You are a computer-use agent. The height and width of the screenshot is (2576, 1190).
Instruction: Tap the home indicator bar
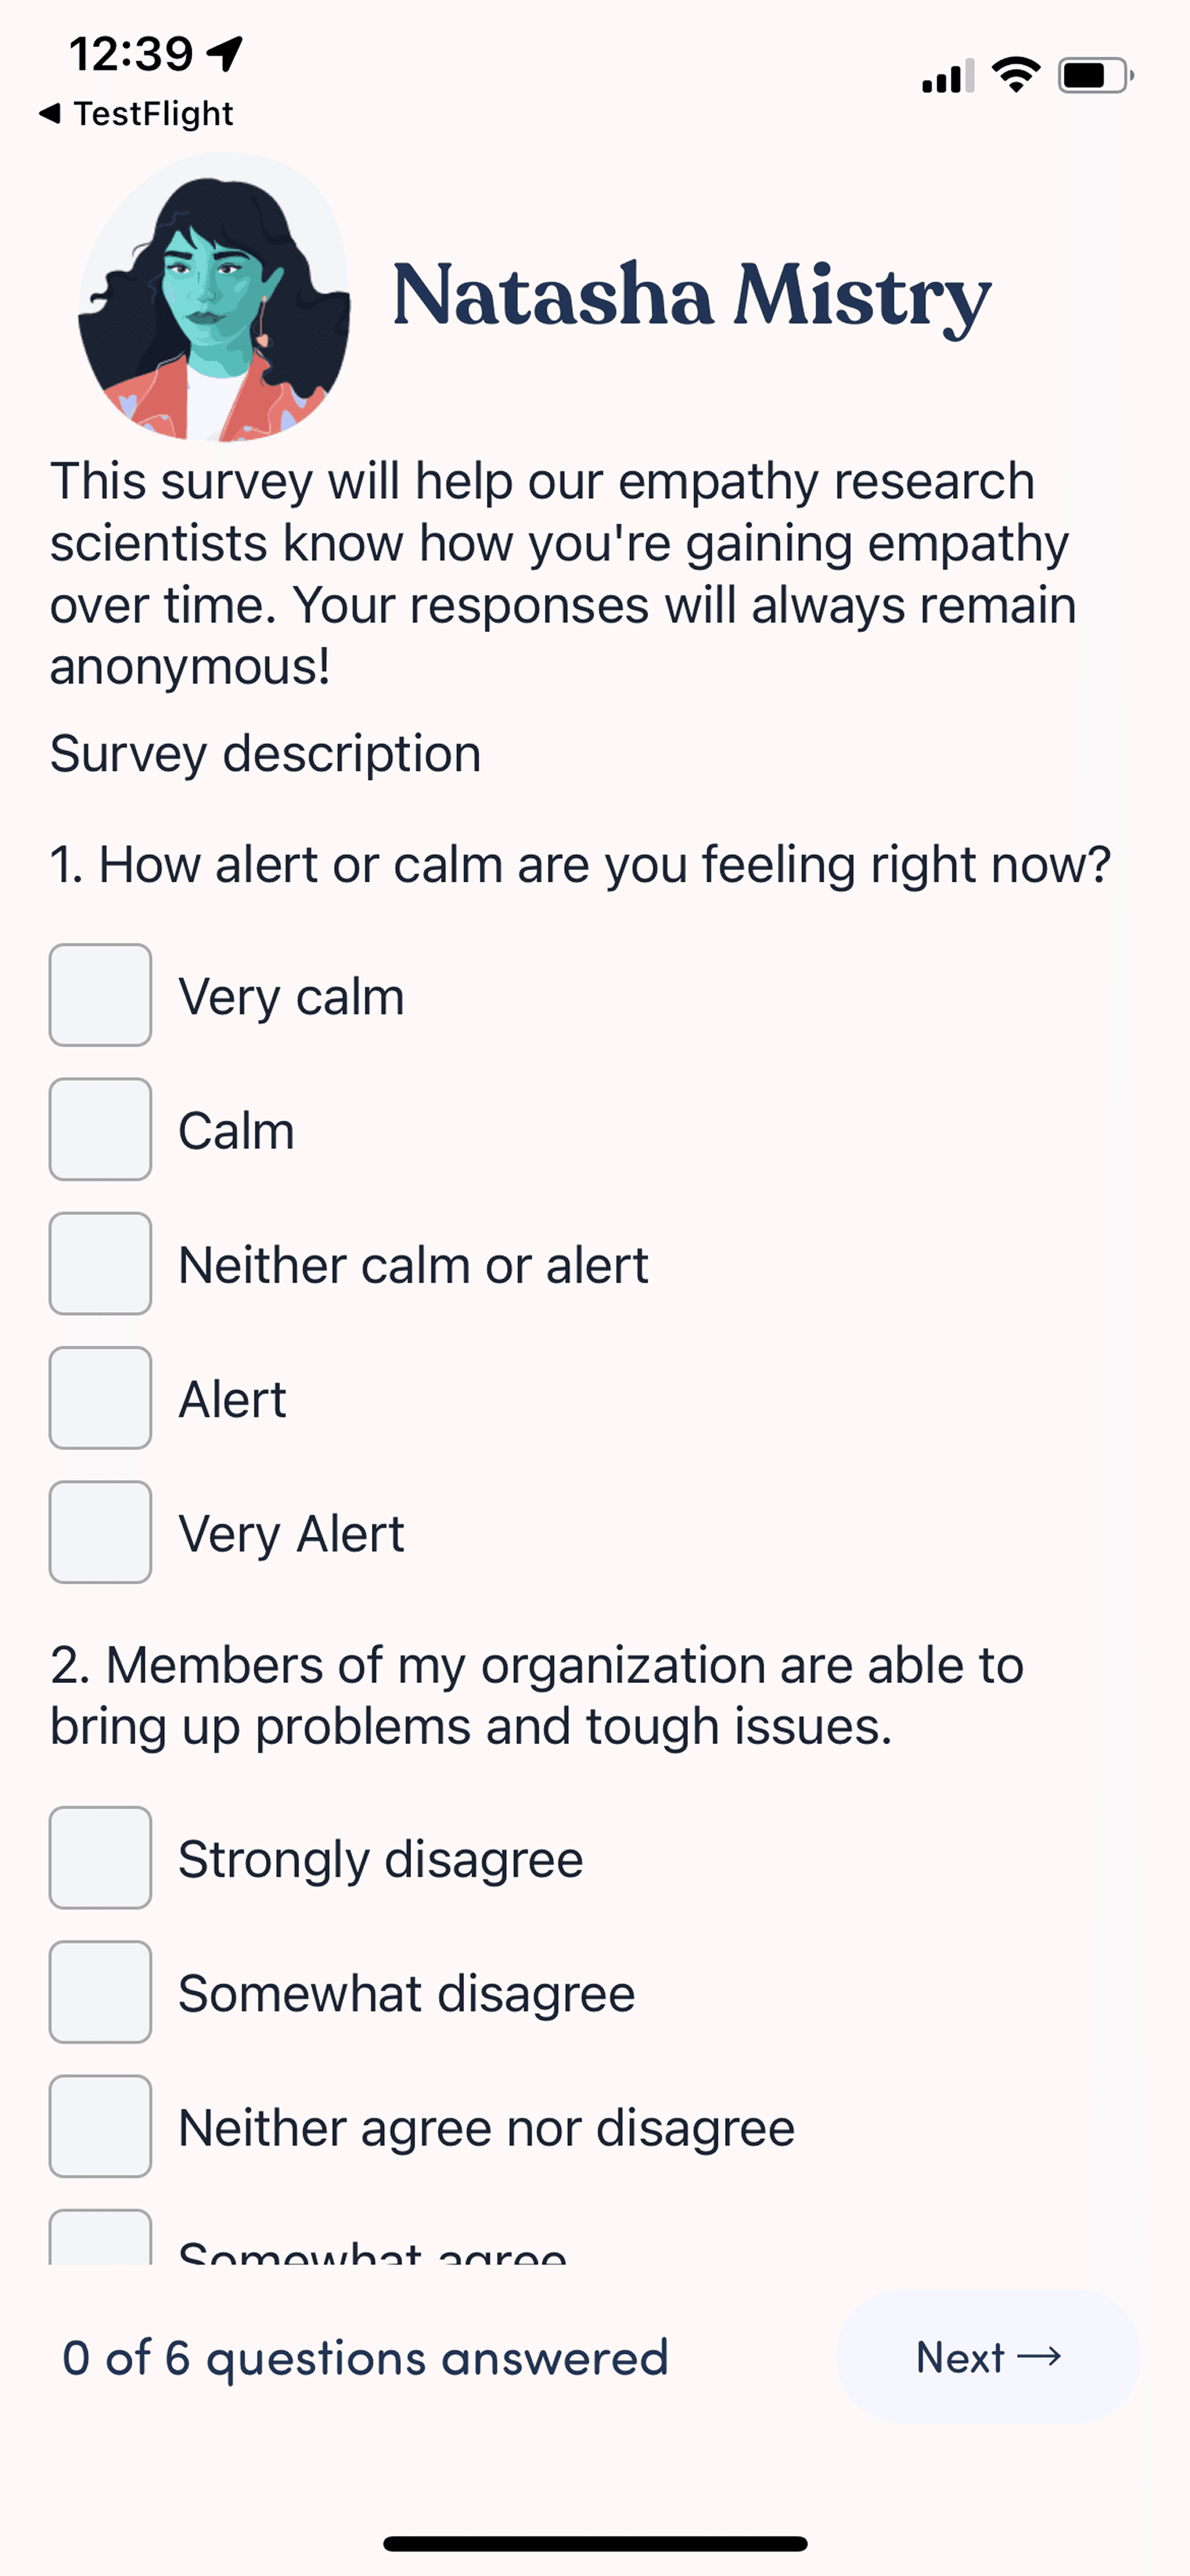coord(595,2543)
